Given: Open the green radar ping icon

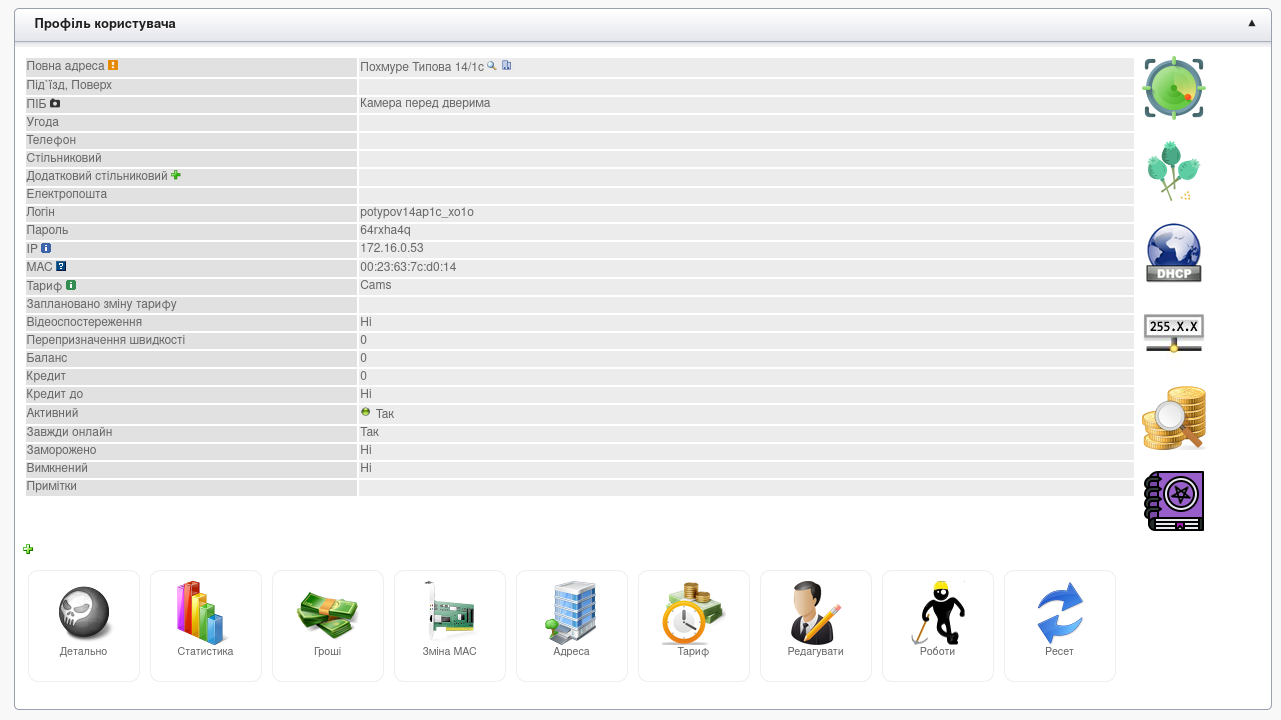Looking at the screenshot, I should click(1174, 88).
